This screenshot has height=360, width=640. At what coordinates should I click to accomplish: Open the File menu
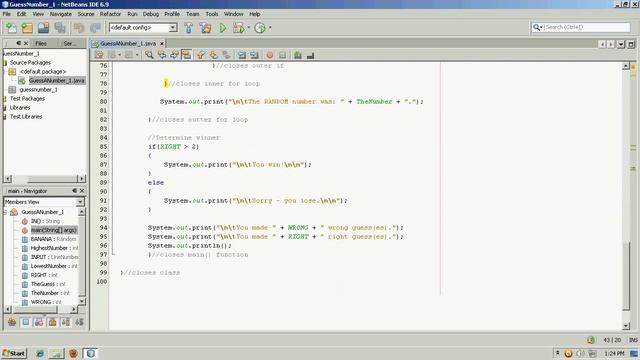[x=7, y=14]
